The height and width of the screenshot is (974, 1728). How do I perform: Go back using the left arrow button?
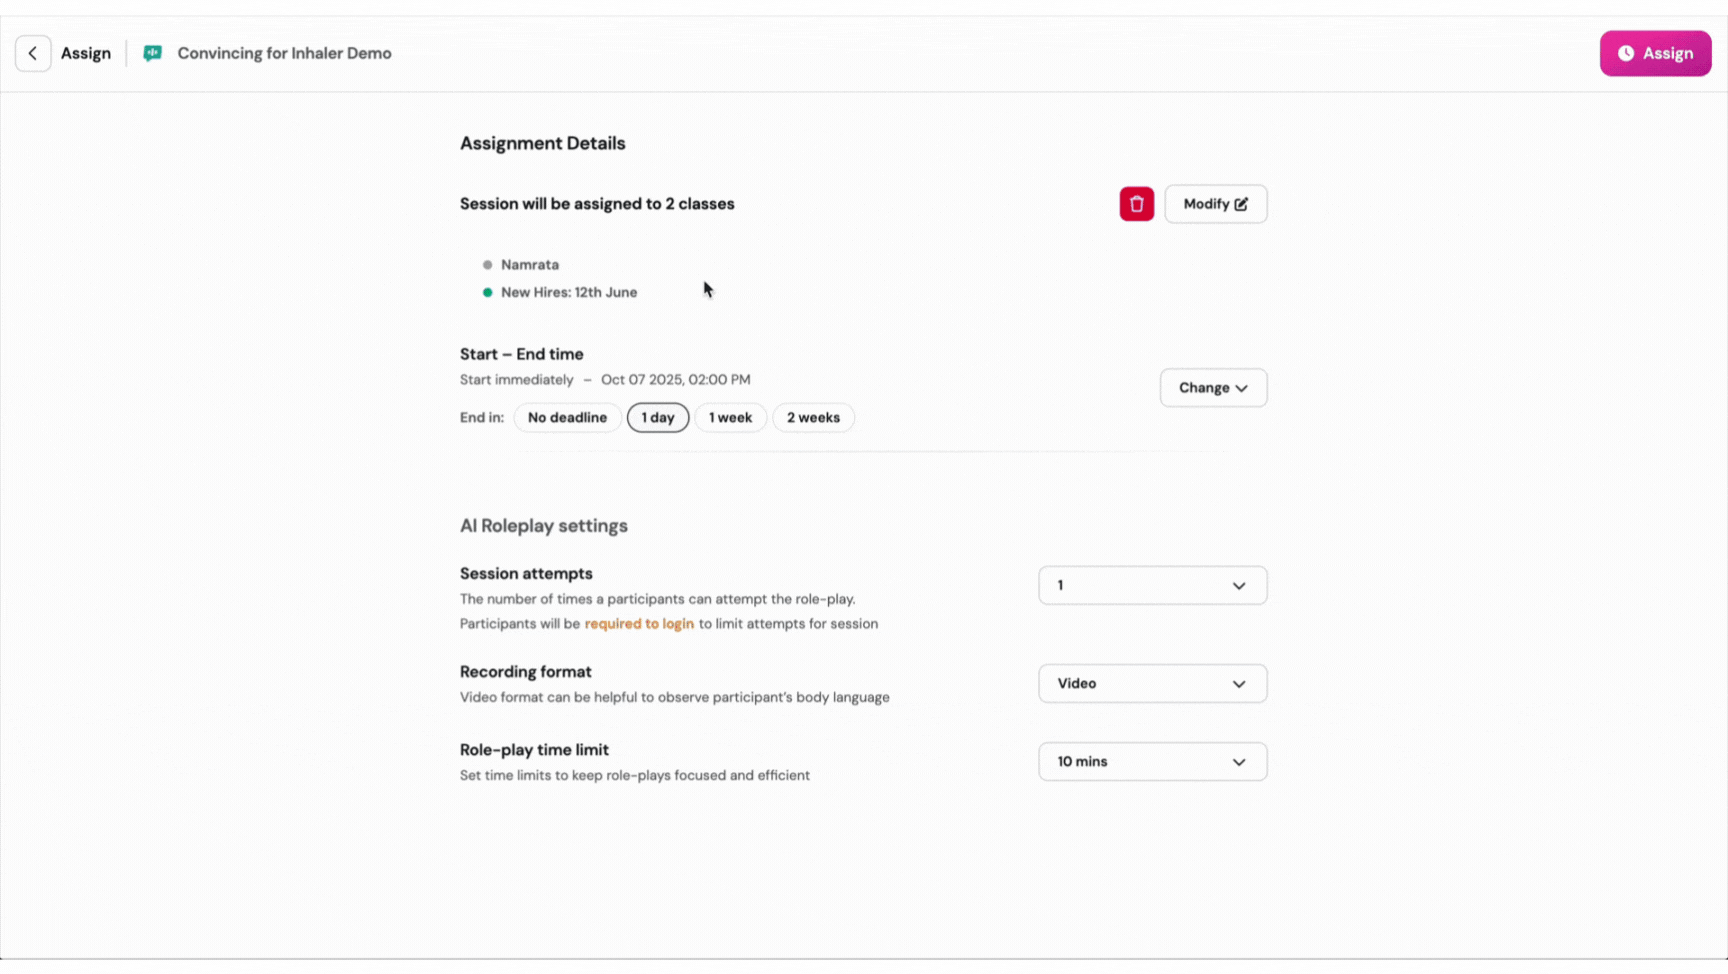[x=33, y=53]
